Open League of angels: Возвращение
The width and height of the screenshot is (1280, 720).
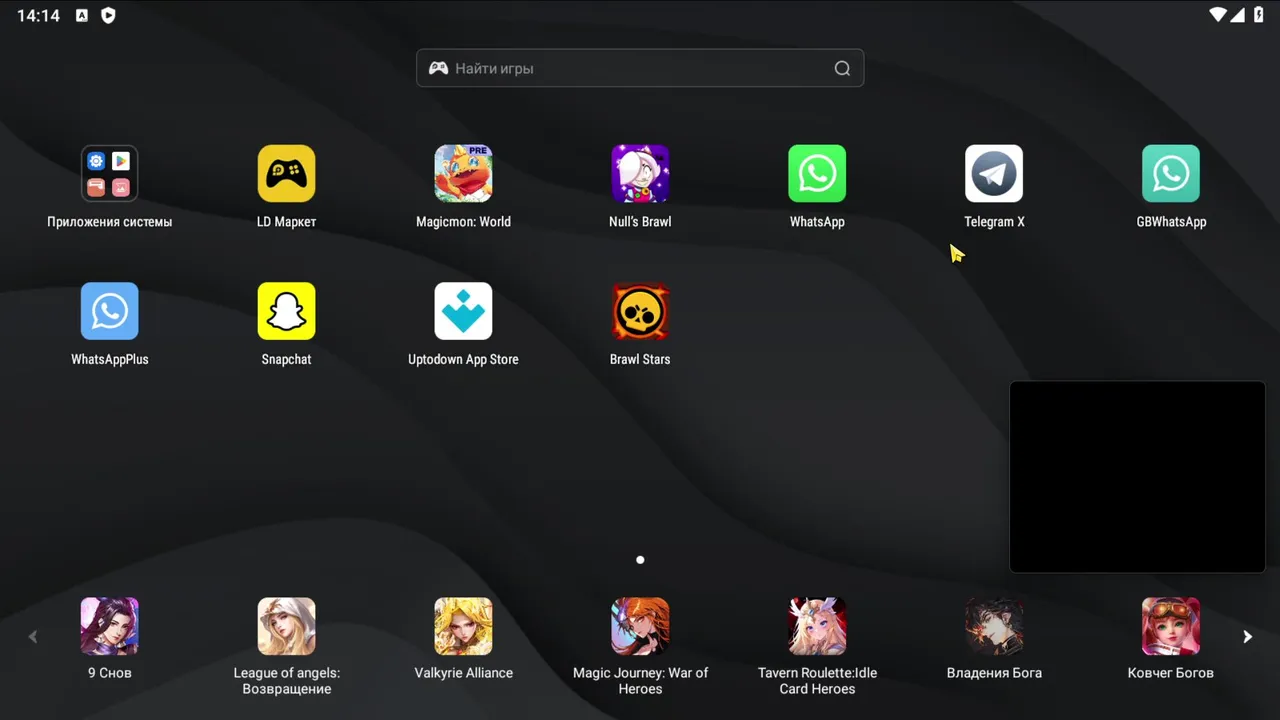[286, 626]
